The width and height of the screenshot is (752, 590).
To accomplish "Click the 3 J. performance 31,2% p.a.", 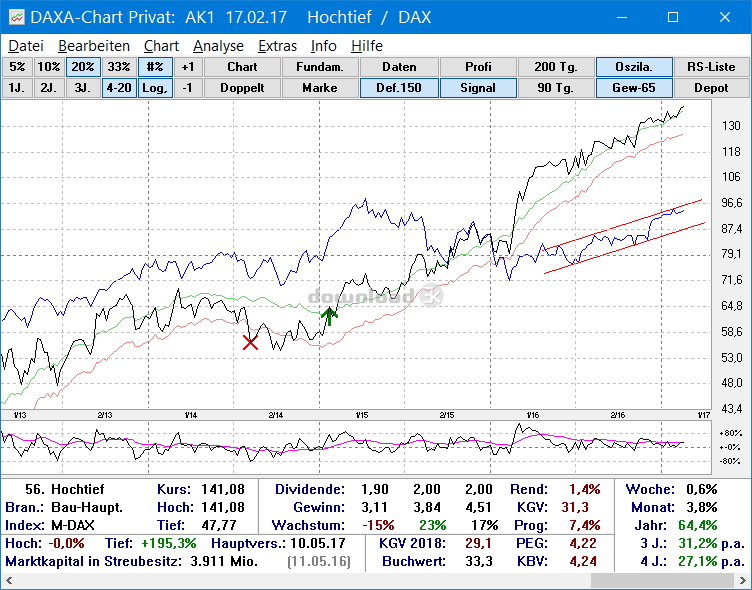I will [711, 543].
